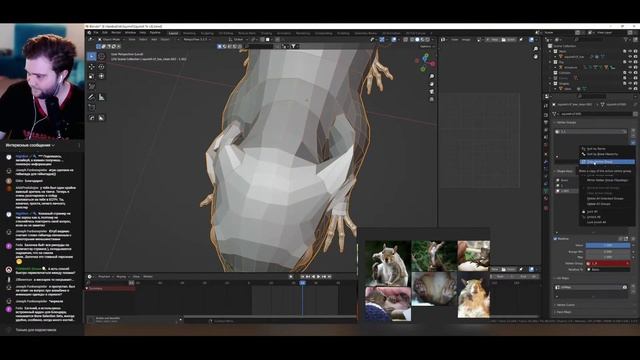
Task: Click the viewport navigation gizmo
Action: tap(425, 62)
